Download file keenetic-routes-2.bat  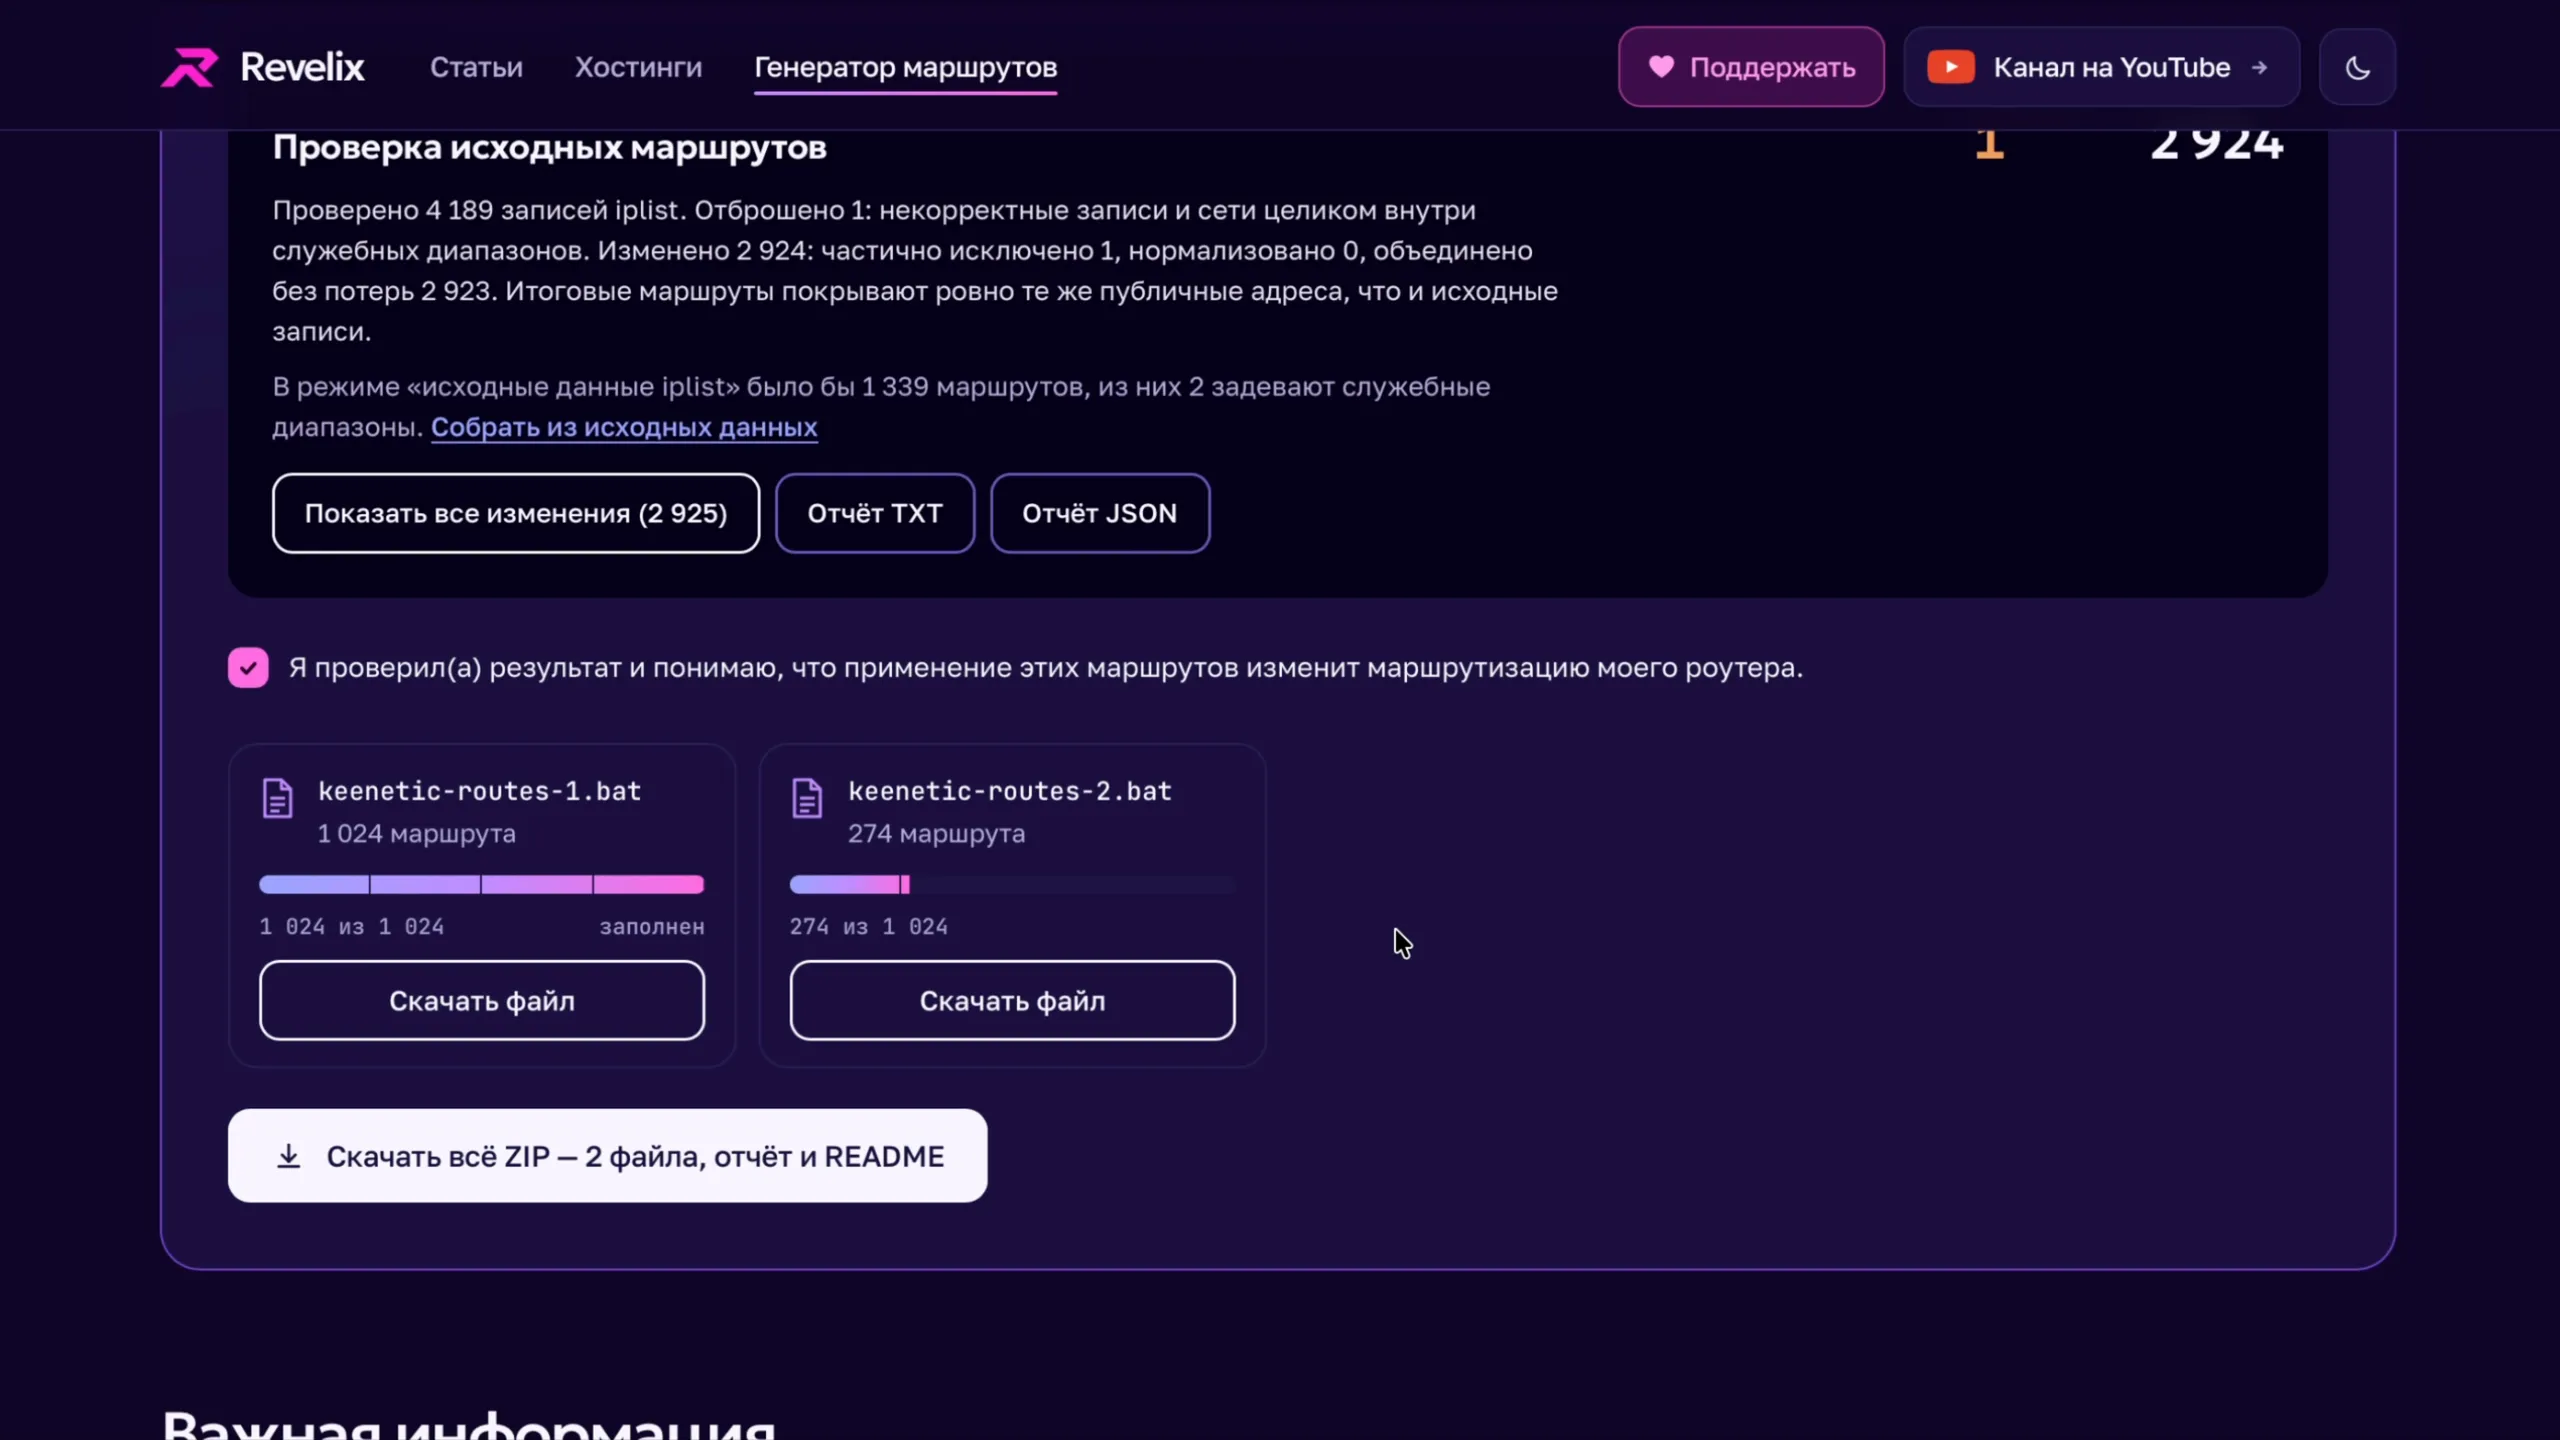pyautogui.click(x=1012, y=1001)
